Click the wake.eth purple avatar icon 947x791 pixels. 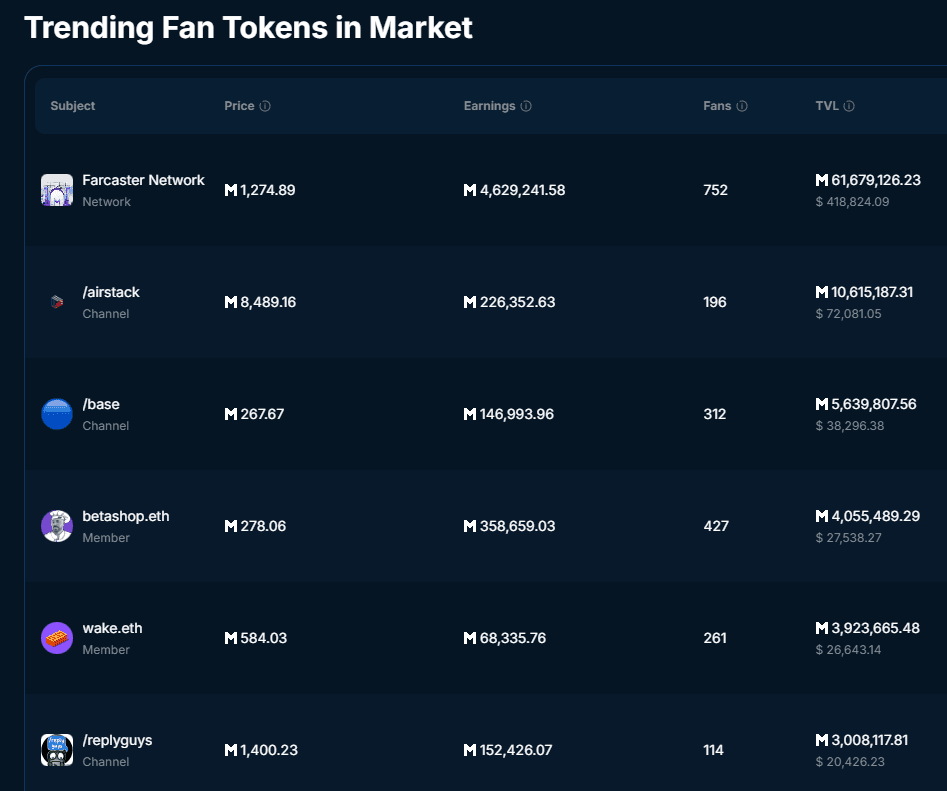point(57,638)
